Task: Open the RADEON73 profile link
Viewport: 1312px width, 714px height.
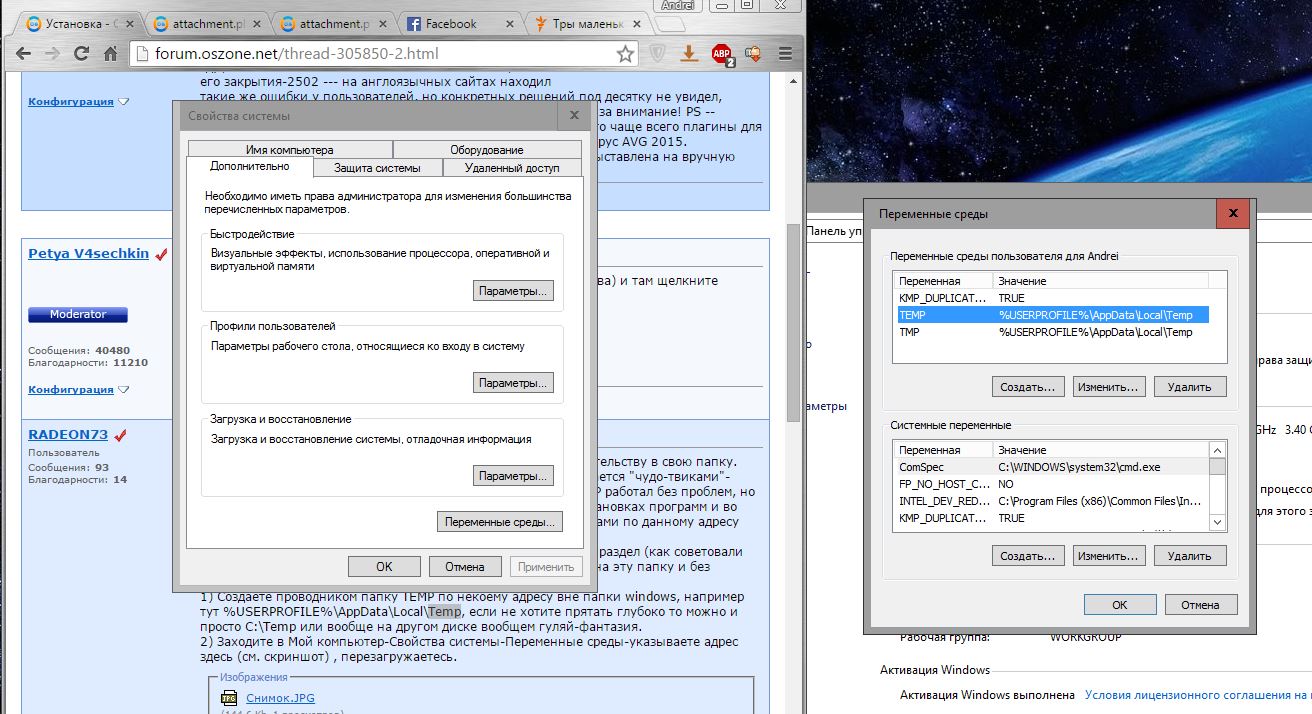Action: [x=68, y=435]
